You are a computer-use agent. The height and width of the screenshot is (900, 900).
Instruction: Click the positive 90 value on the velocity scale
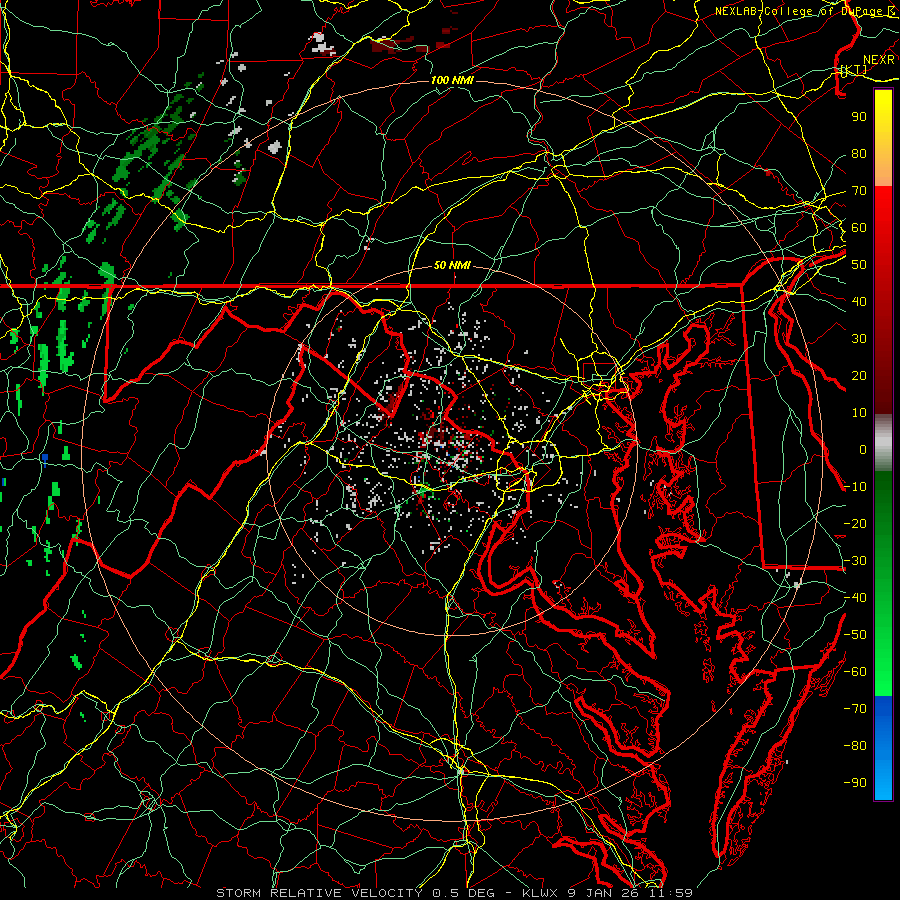(x=859, y=117)
